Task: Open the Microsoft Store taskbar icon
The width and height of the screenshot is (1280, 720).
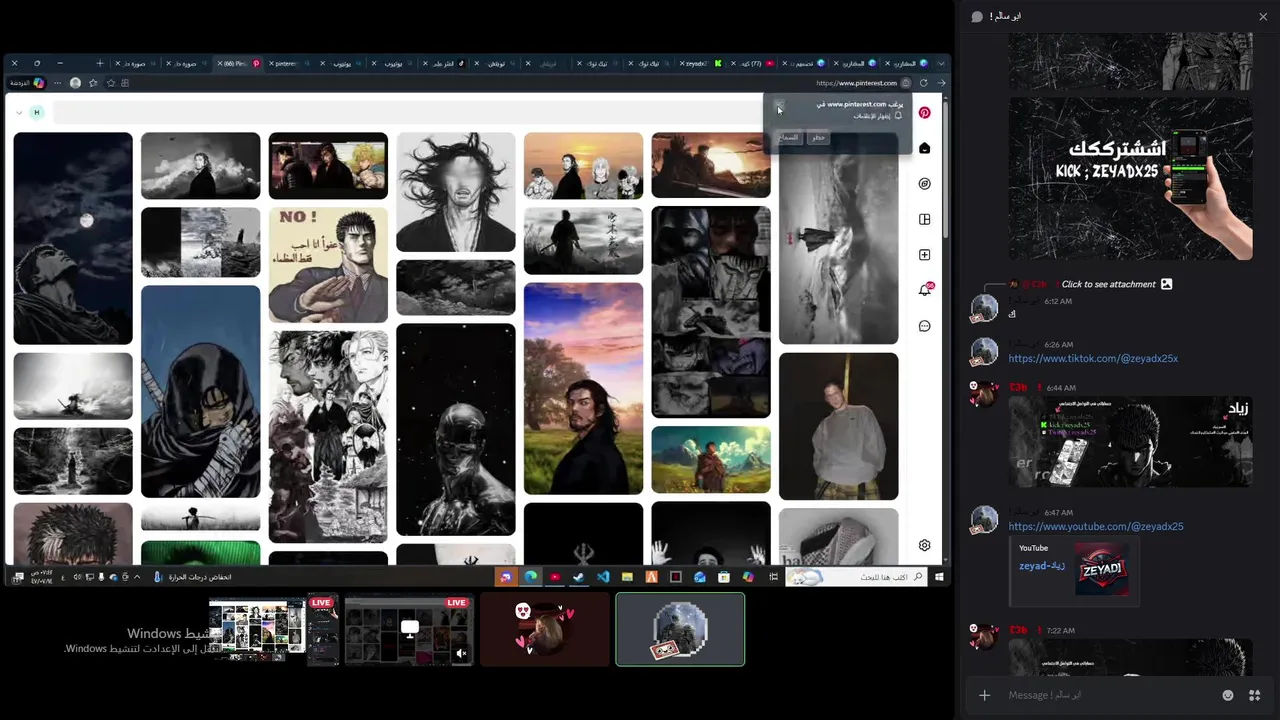Action: pos(724,577)
